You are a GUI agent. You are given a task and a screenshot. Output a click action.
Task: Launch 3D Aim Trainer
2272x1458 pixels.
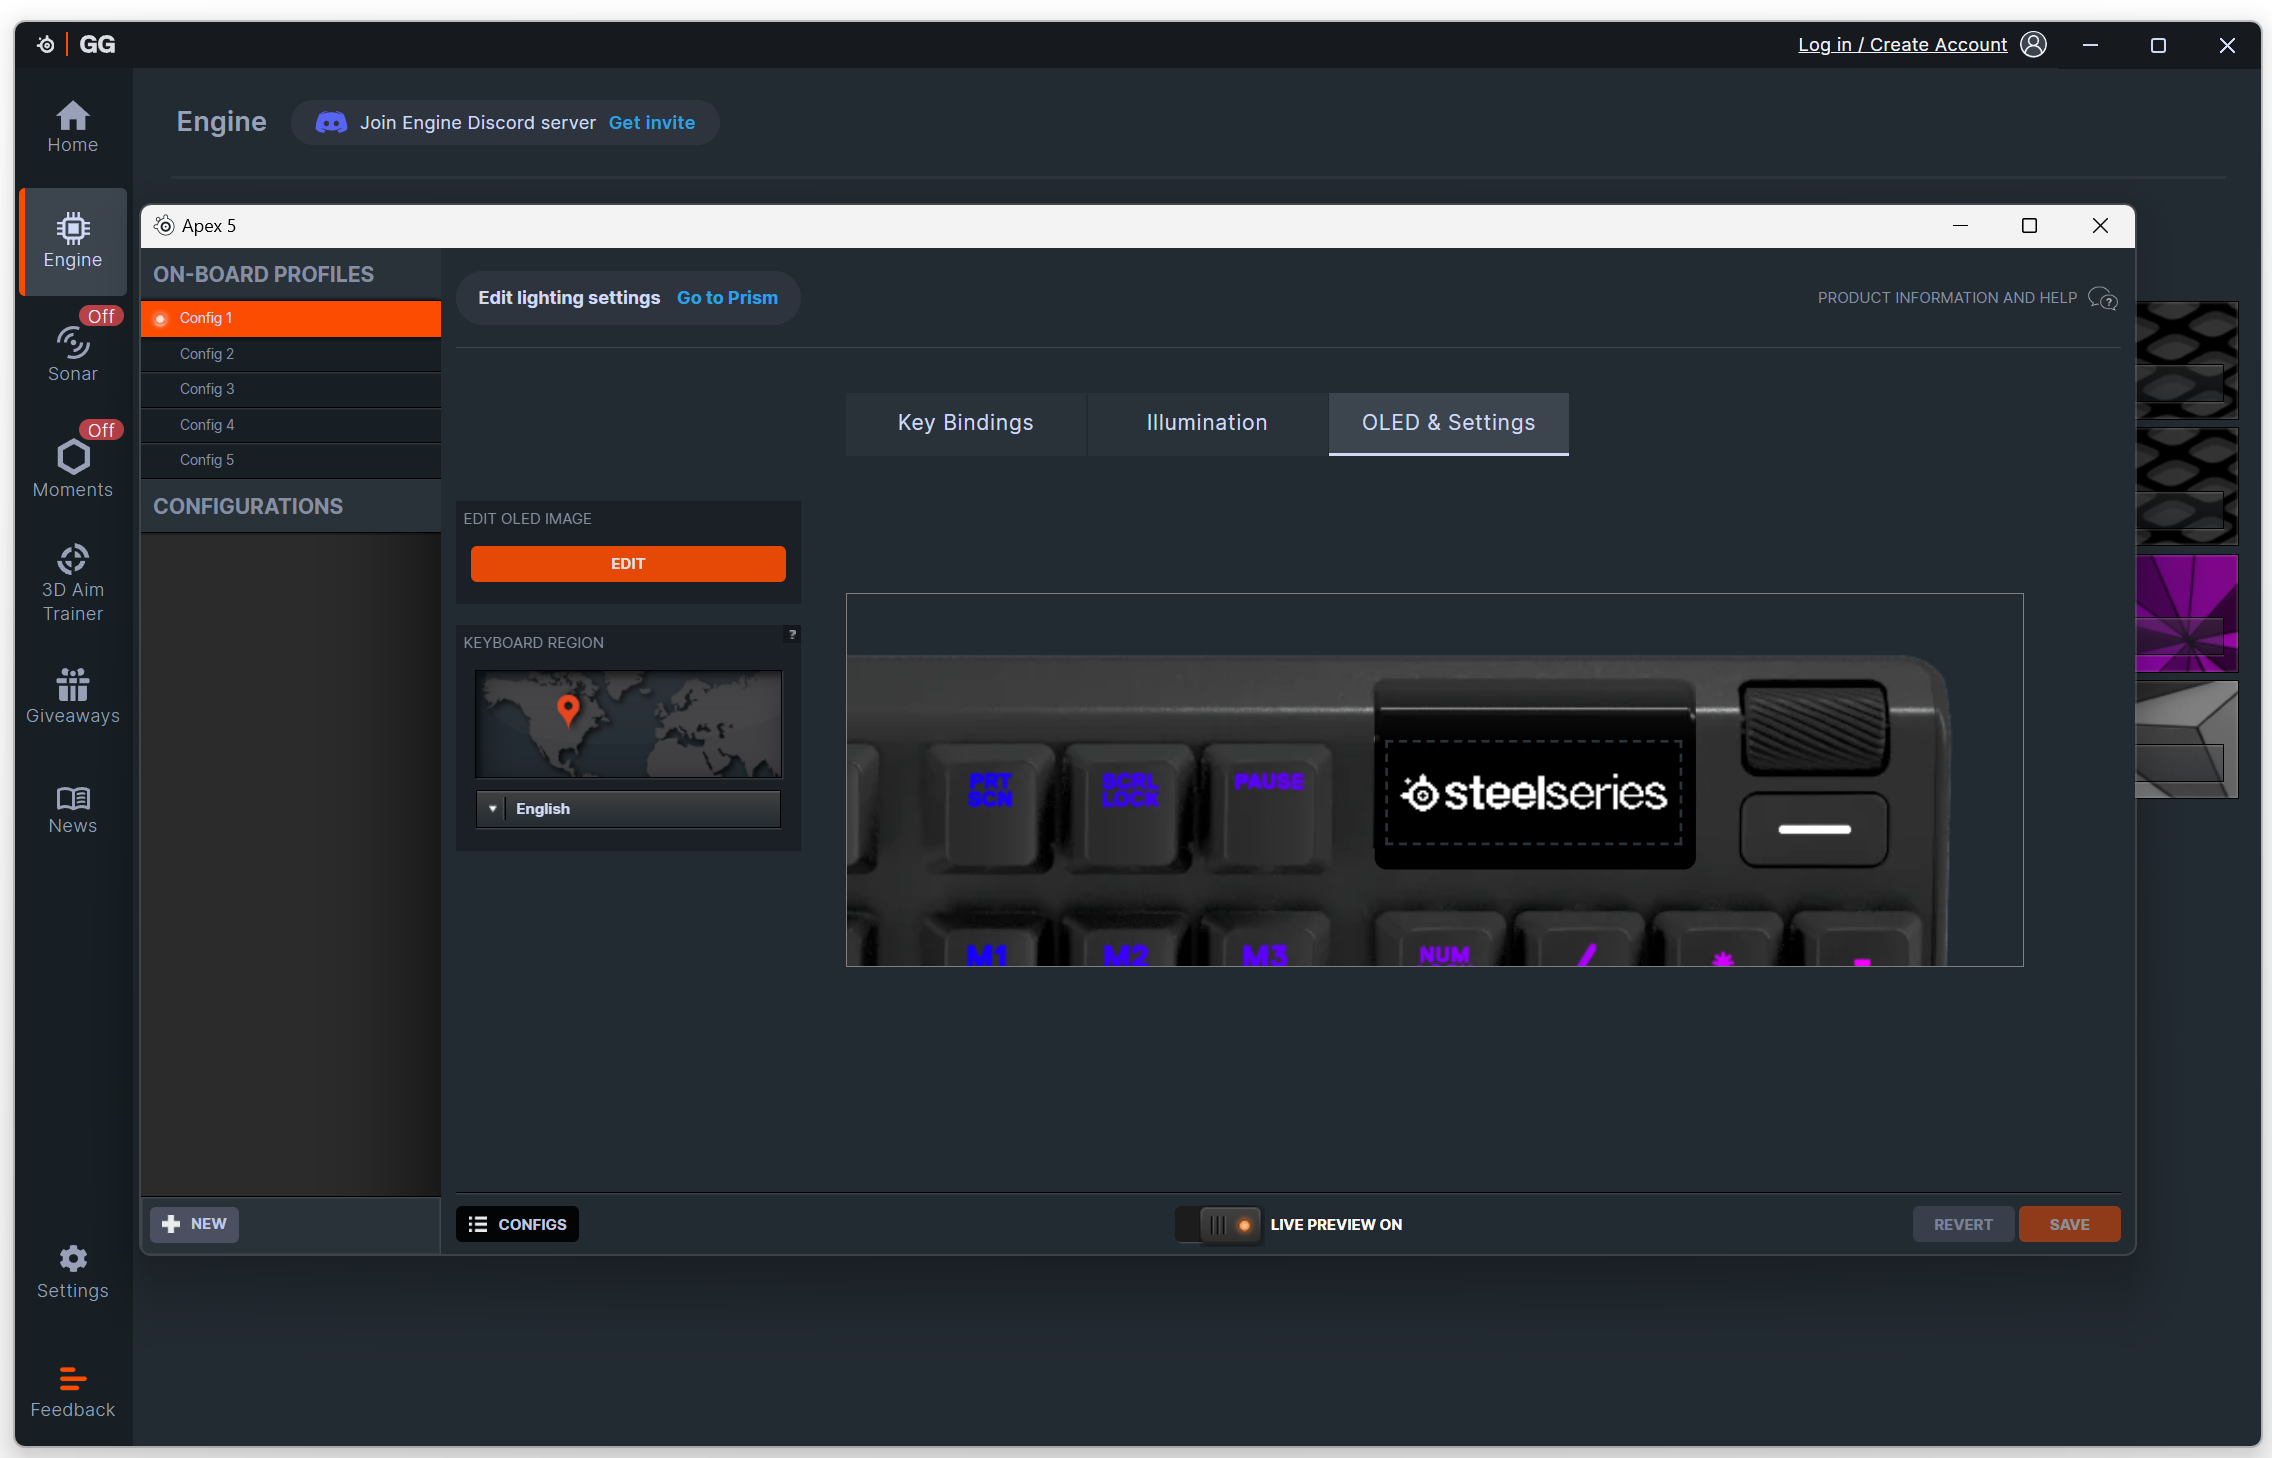click(72, 584)
